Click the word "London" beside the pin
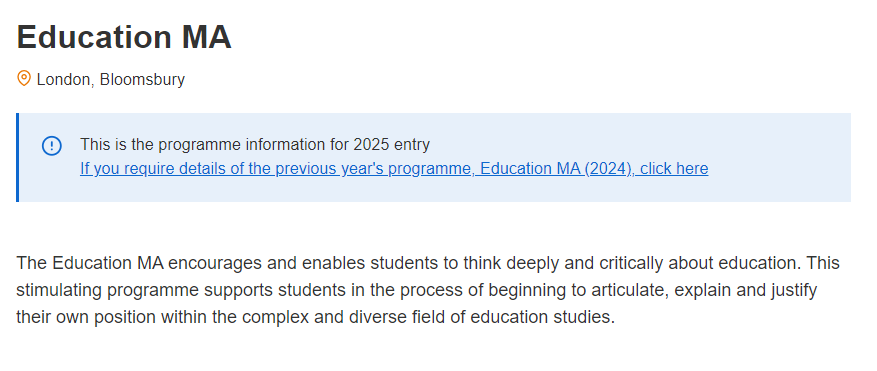The image size is (877, 371). pos(63,80)
